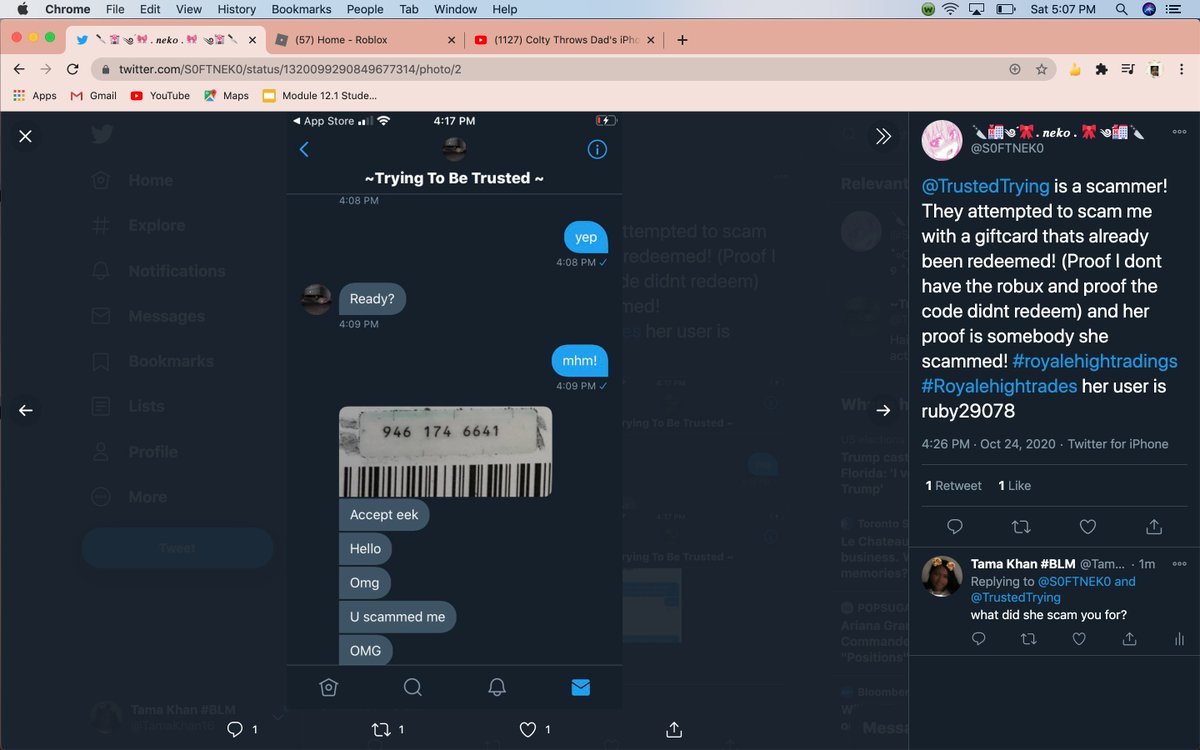The width and height of the screenshot is (1200, 750).
Task: Open Chrome's three-dot menu
Action: (x=1180, y=69)
